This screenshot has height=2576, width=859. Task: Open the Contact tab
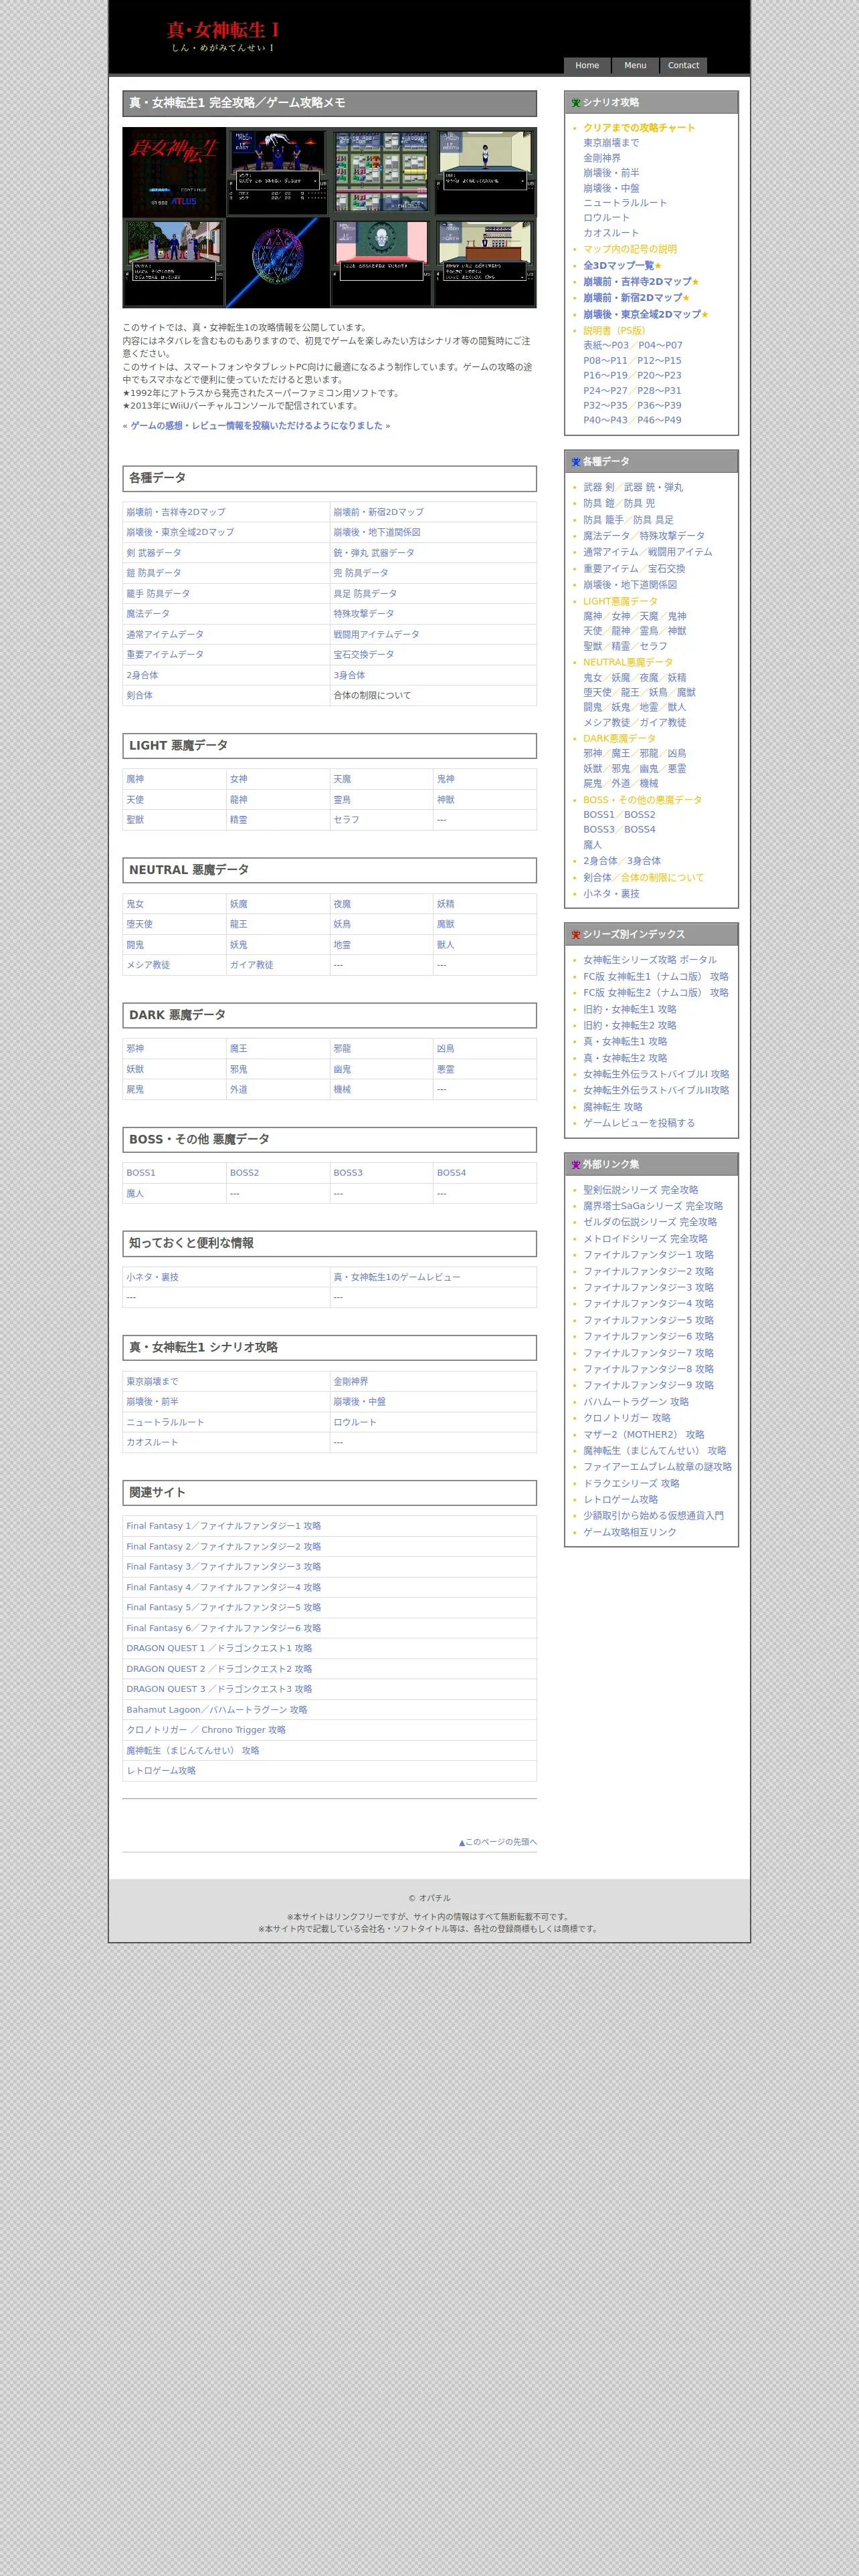[x=683, y=65]
